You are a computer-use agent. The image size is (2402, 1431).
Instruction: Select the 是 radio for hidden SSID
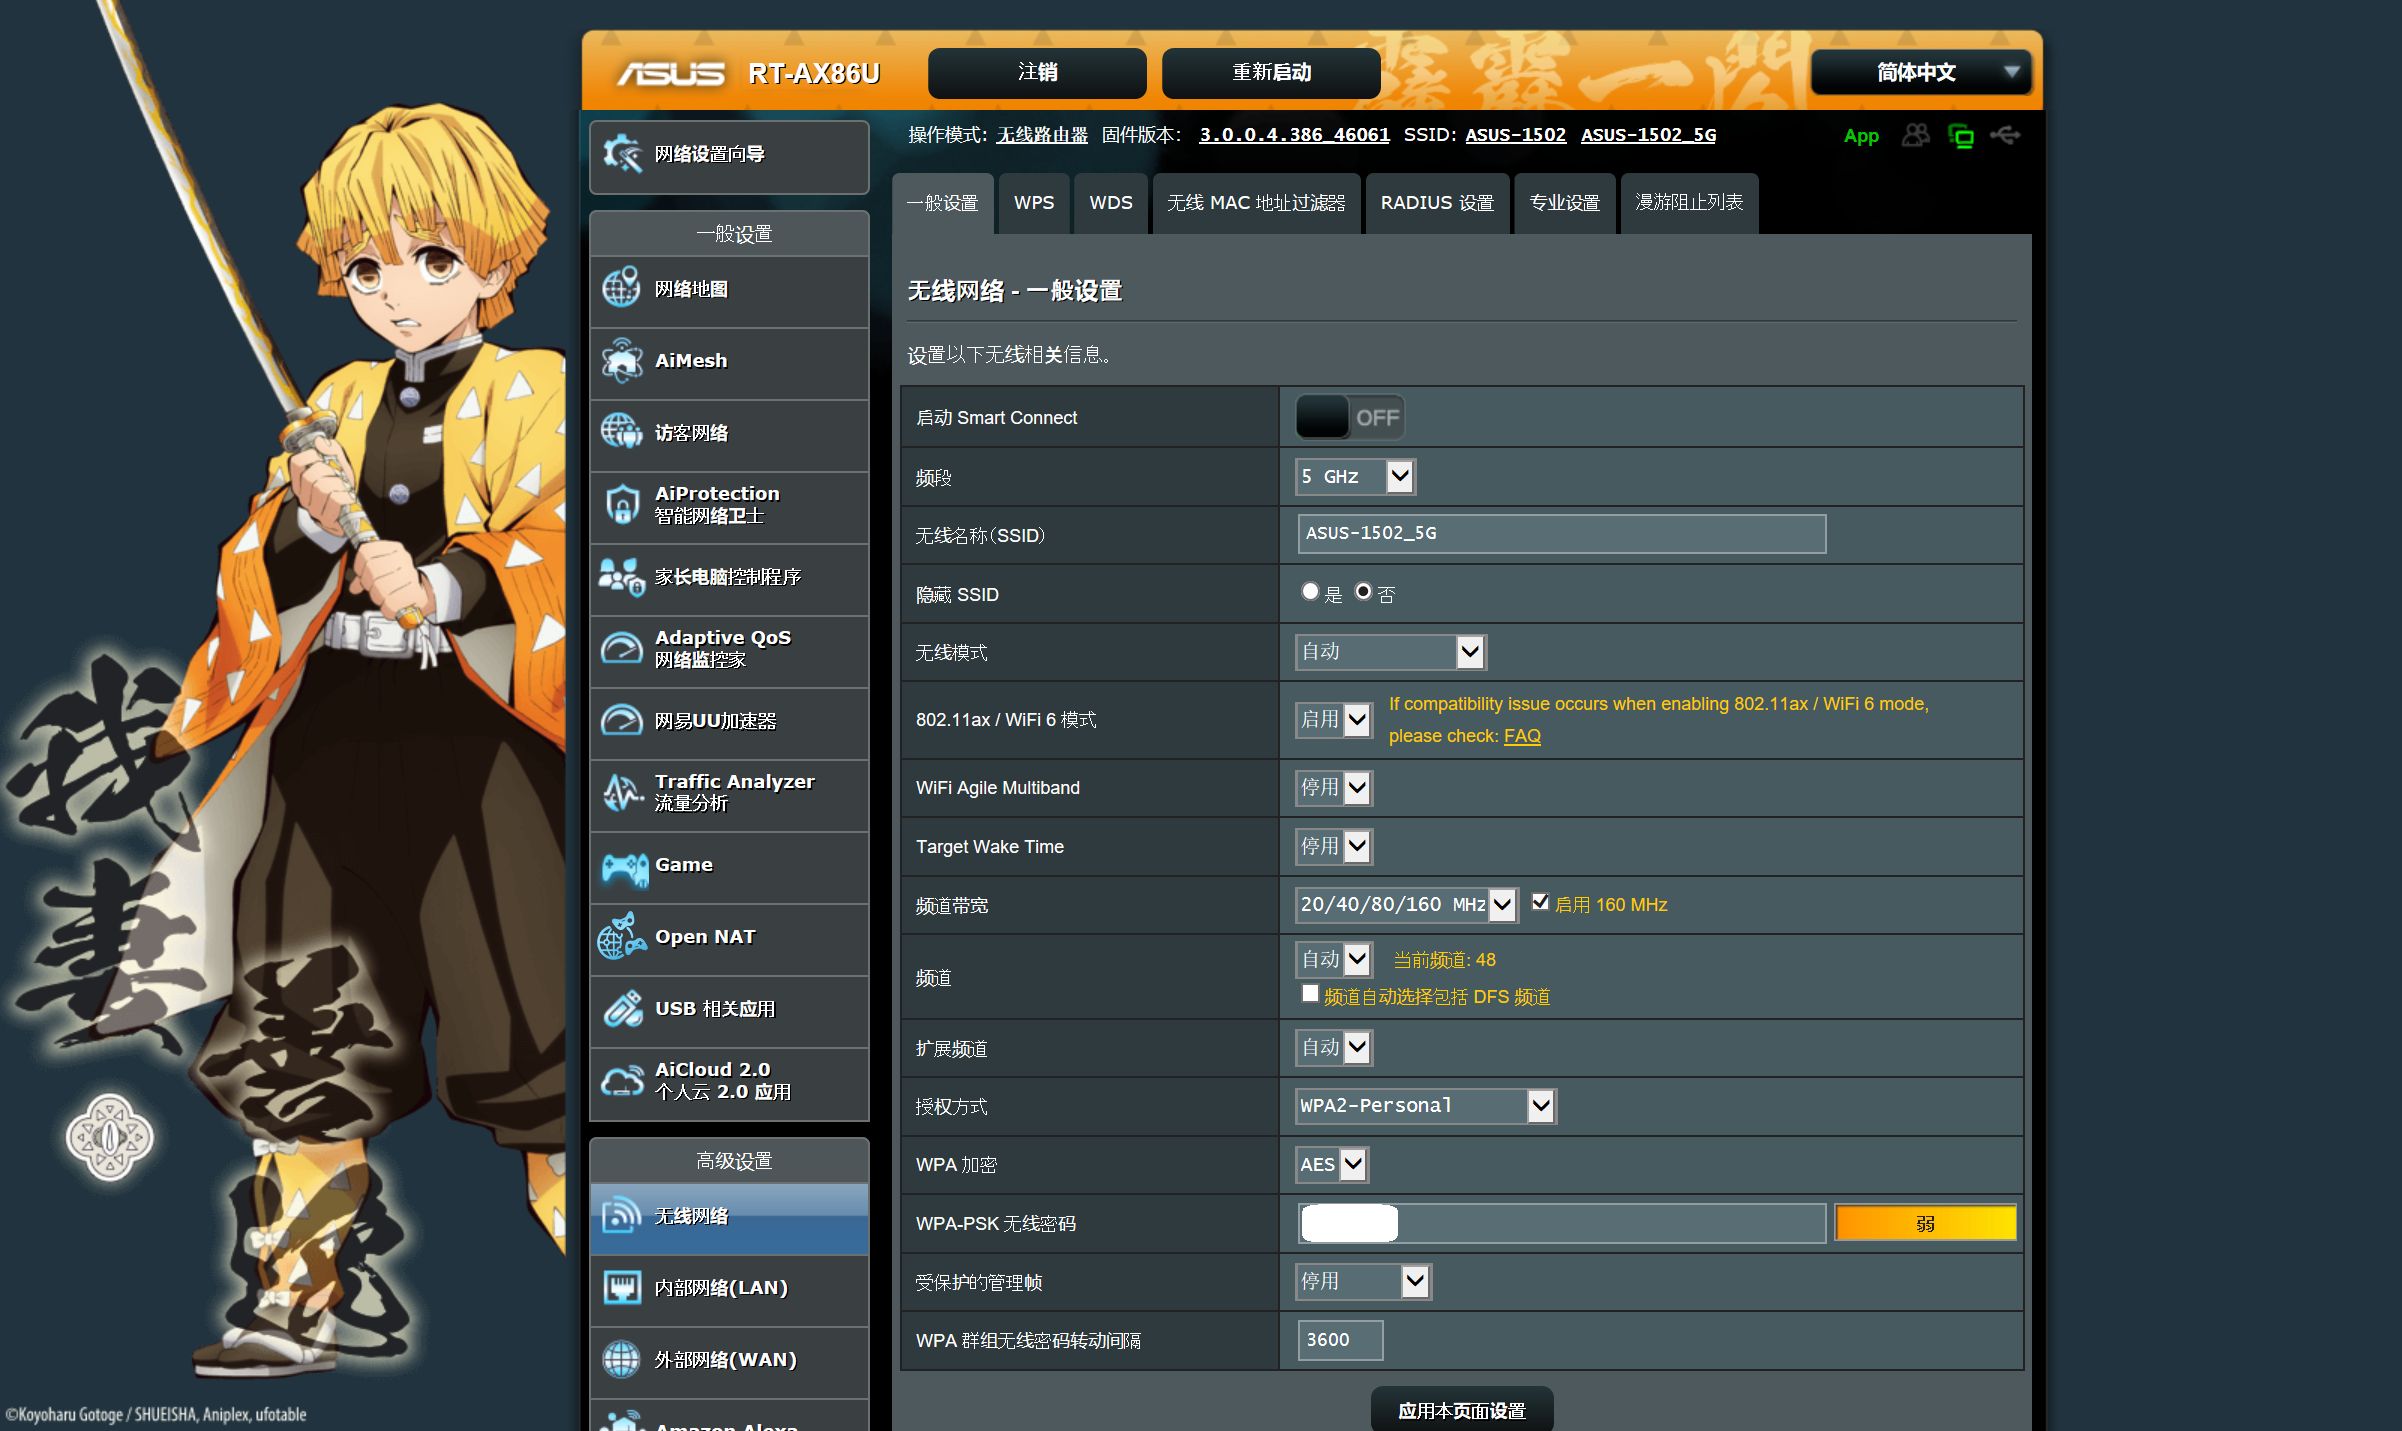1310,591
